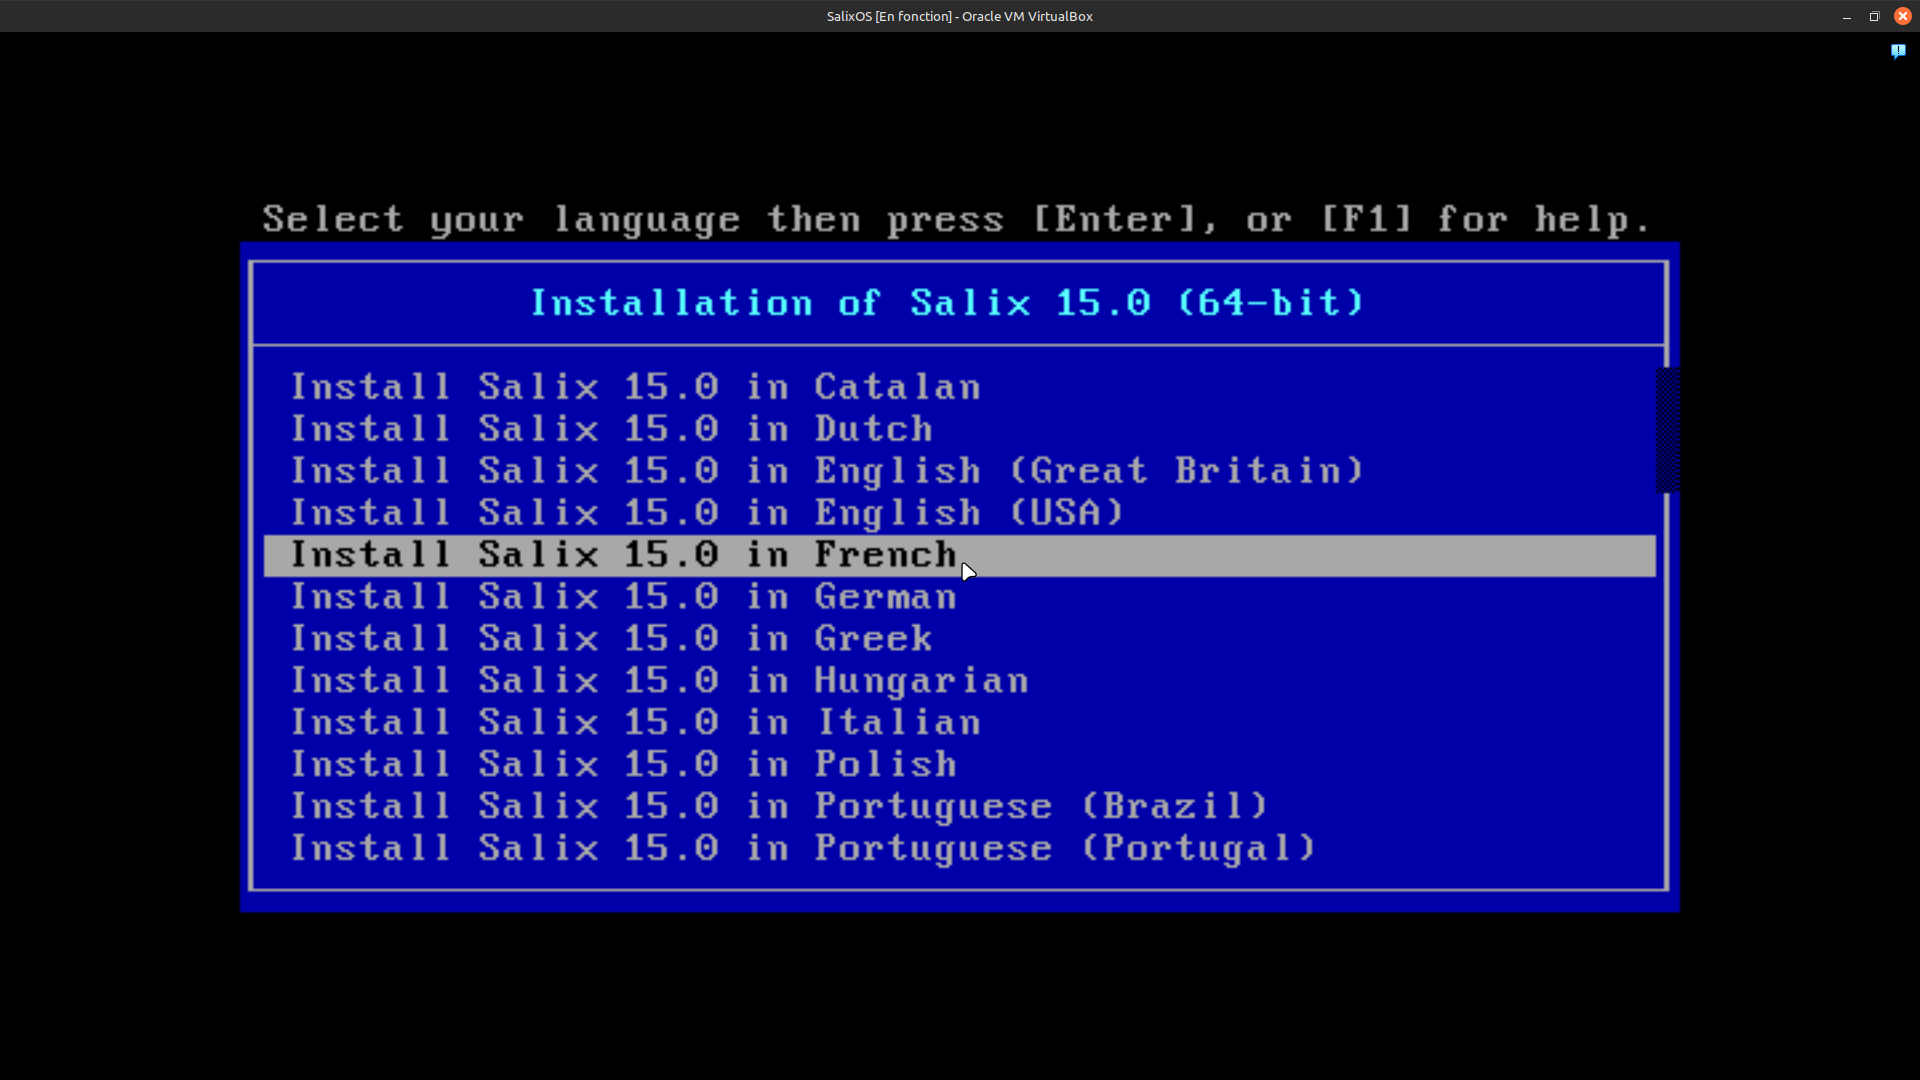Pick the Hungarian installation option

[660, 681]
